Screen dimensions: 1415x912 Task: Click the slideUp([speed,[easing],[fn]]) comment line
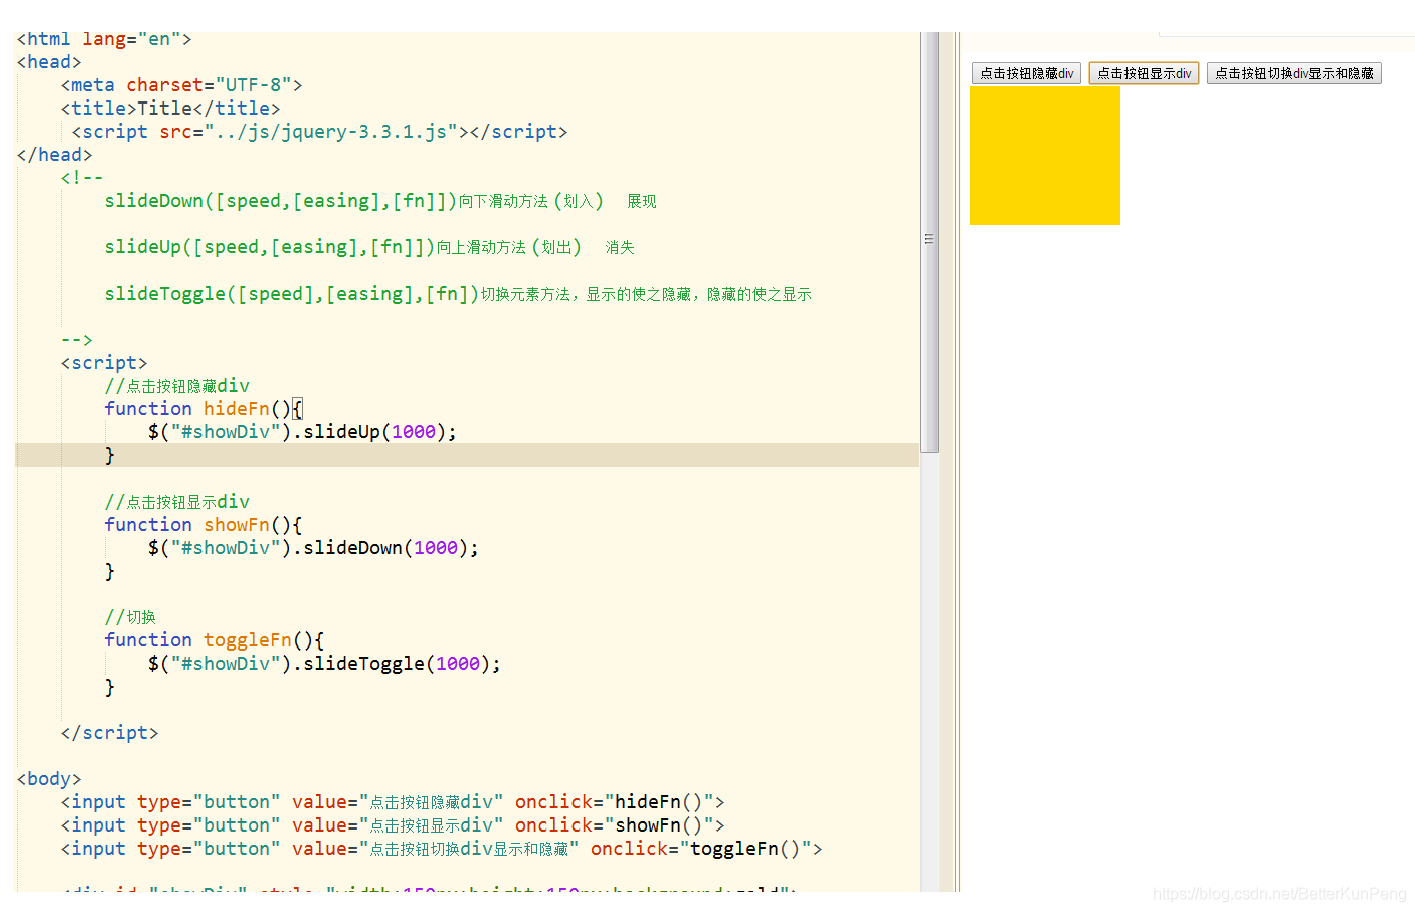(369, 247)
